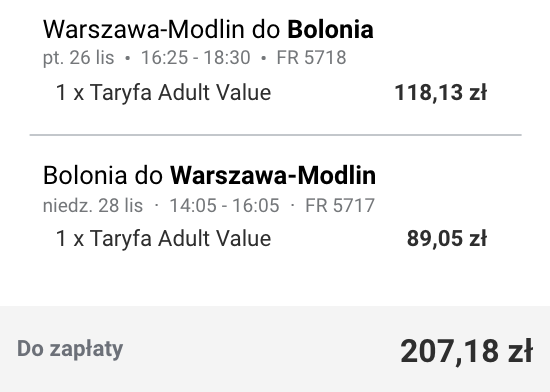Click the Warszawa-Modlin do Bolonia heading
This screenshot has height=392, width=550.
click(x=208, y=29)
